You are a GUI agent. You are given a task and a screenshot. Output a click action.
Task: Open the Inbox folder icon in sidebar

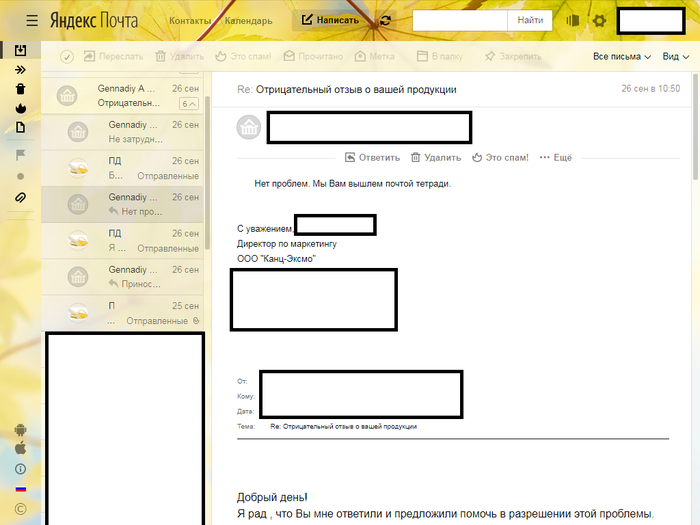click(20, 50)
